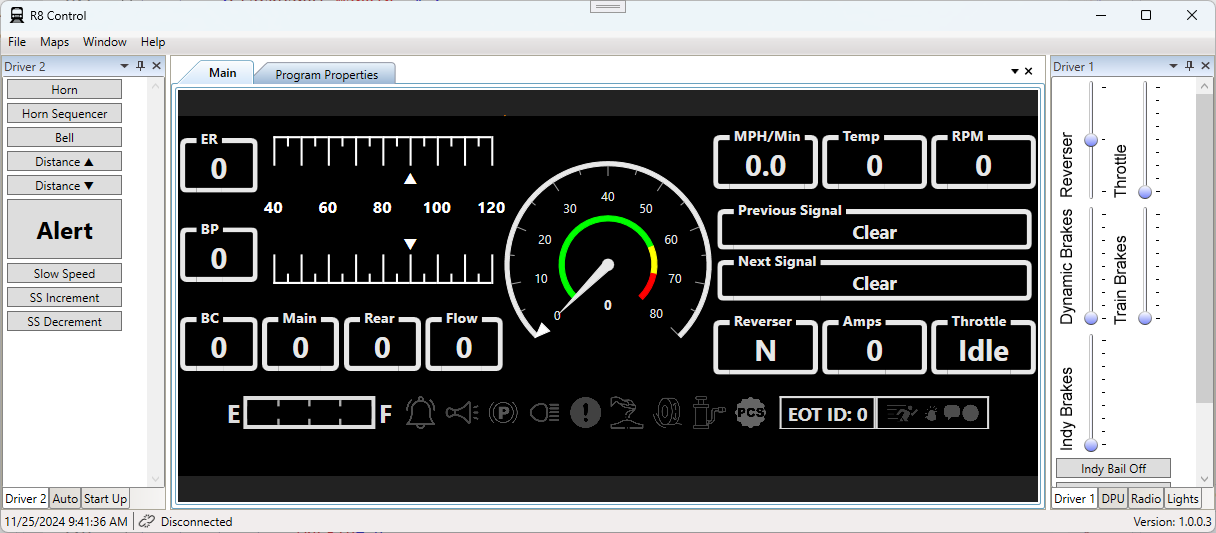Toggle auto-hide pin on Driver 1 panel

pyautogui.click(x=1189, y=66)
